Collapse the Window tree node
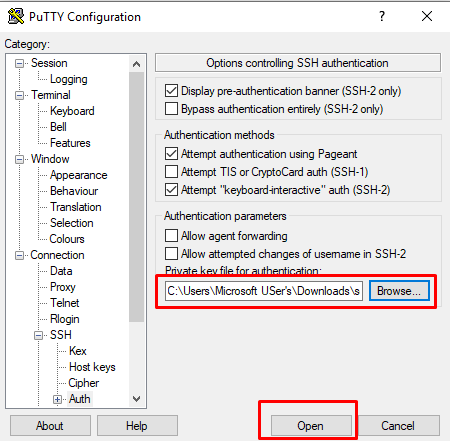The height and width of the screenshot is (441, 450). click(20, 159)
